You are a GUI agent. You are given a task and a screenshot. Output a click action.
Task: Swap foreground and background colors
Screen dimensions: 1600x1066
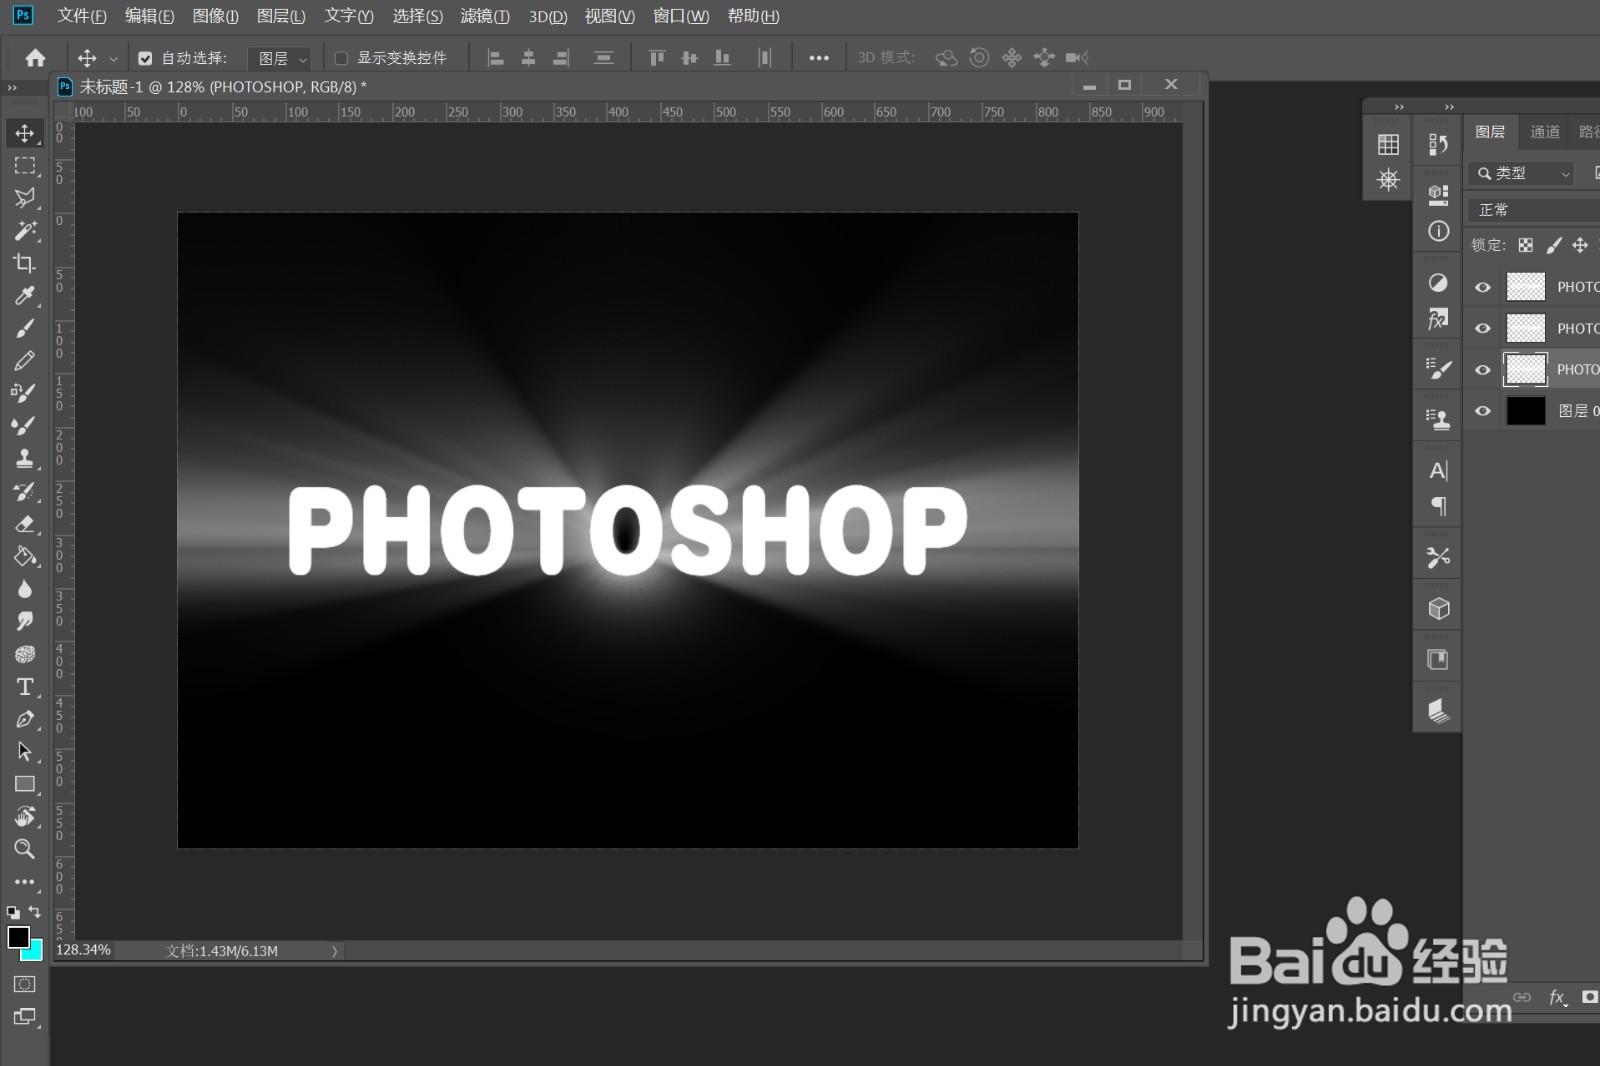35,912
